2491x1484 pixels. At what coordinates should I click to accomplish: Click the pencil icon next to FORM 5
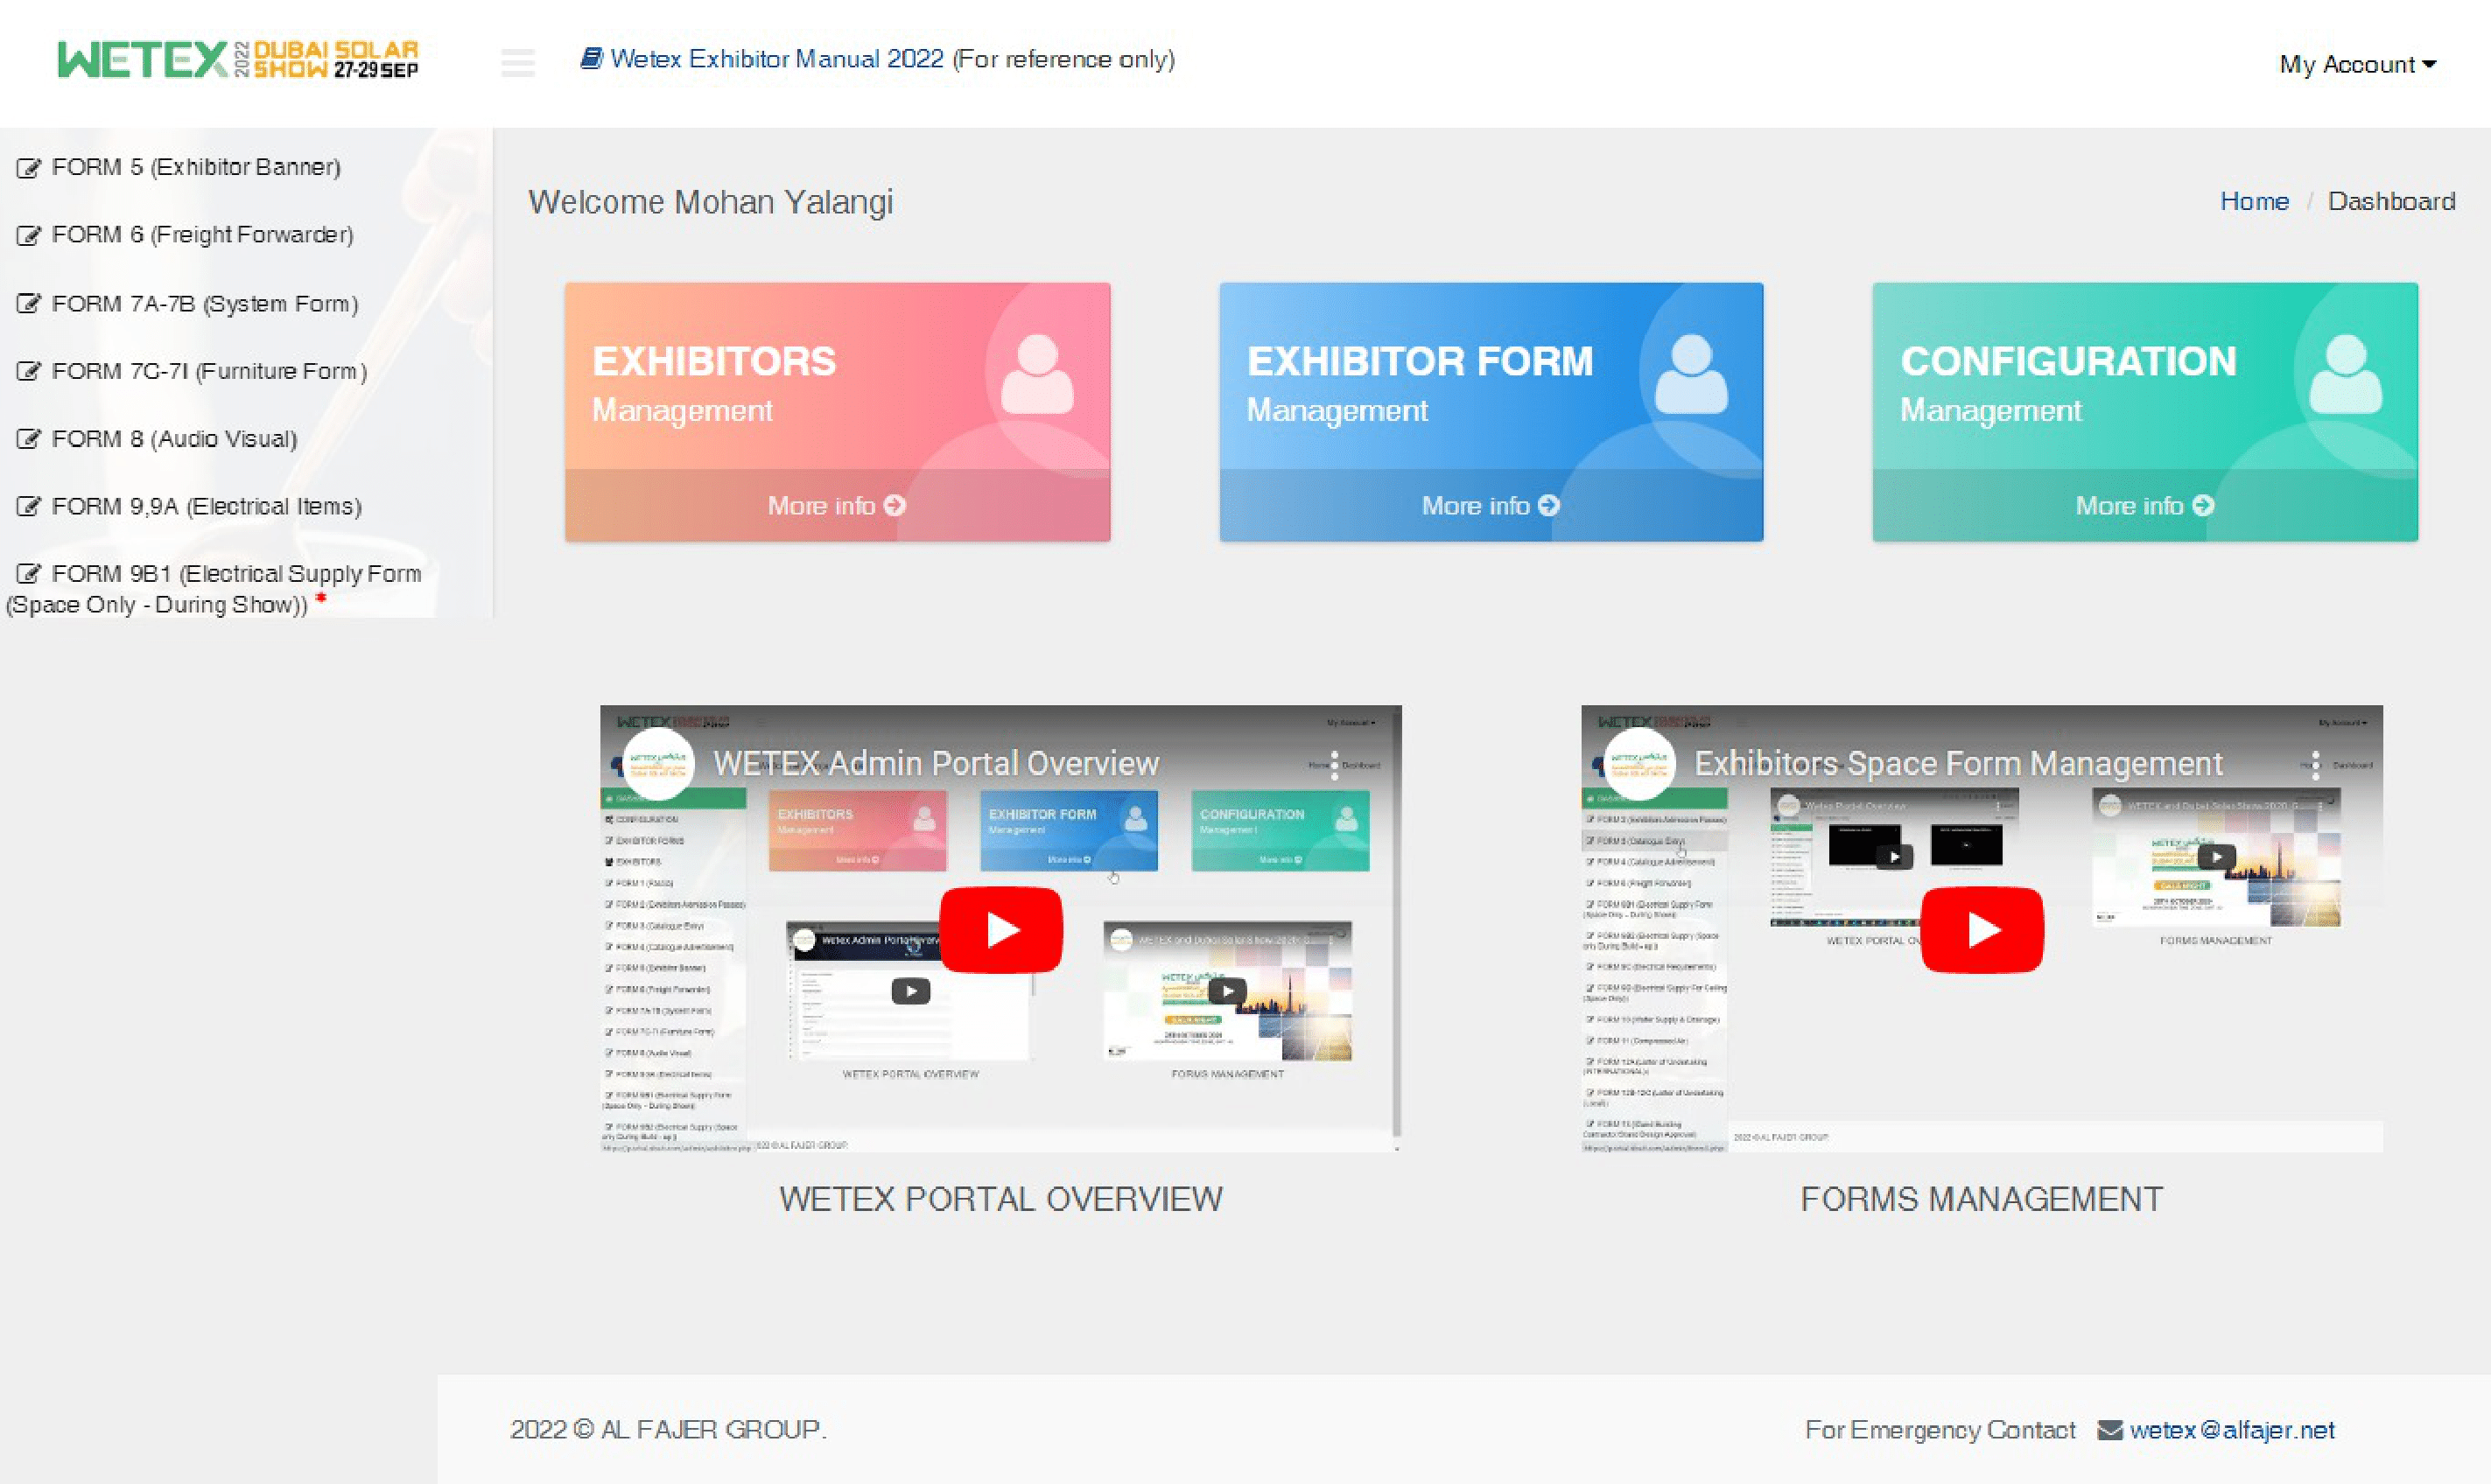tap(29, 167)
